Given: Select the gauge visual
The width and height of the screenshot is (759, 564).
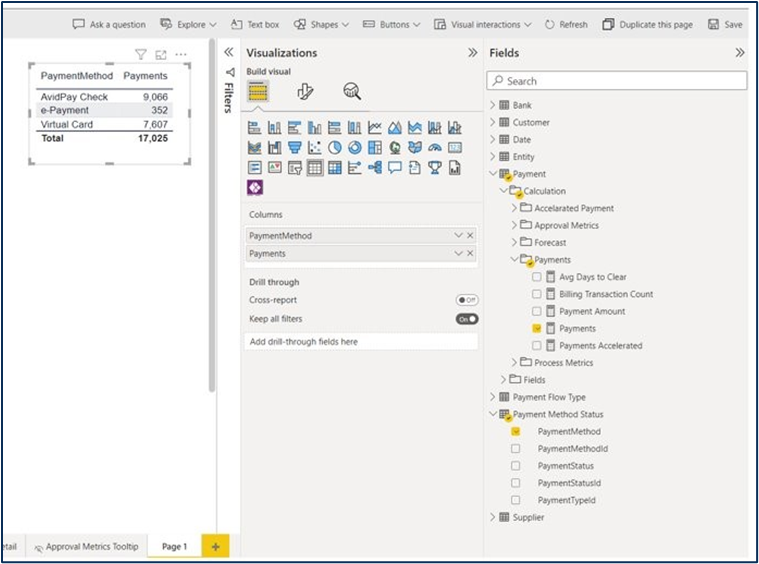Looking at the screenshot, I should [x=435, y=148].
